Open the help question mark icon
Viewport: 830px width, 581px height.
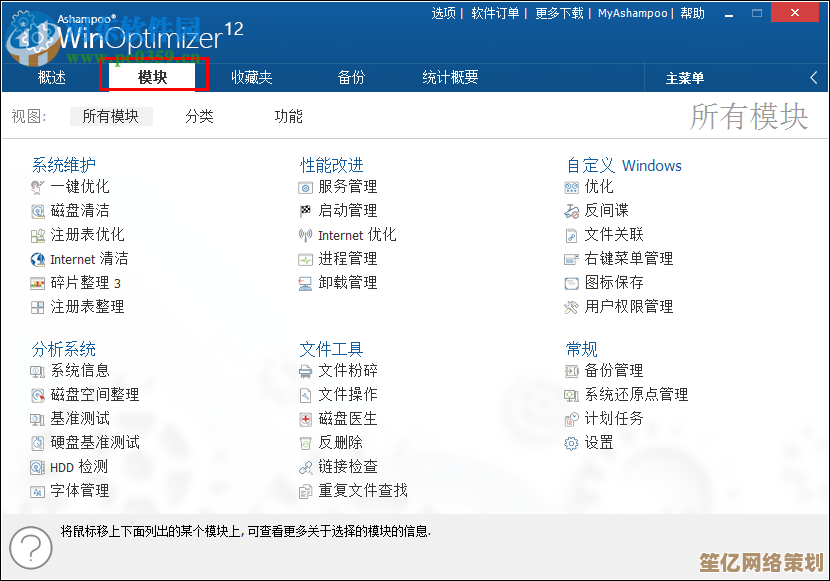[x=31, y=547]
